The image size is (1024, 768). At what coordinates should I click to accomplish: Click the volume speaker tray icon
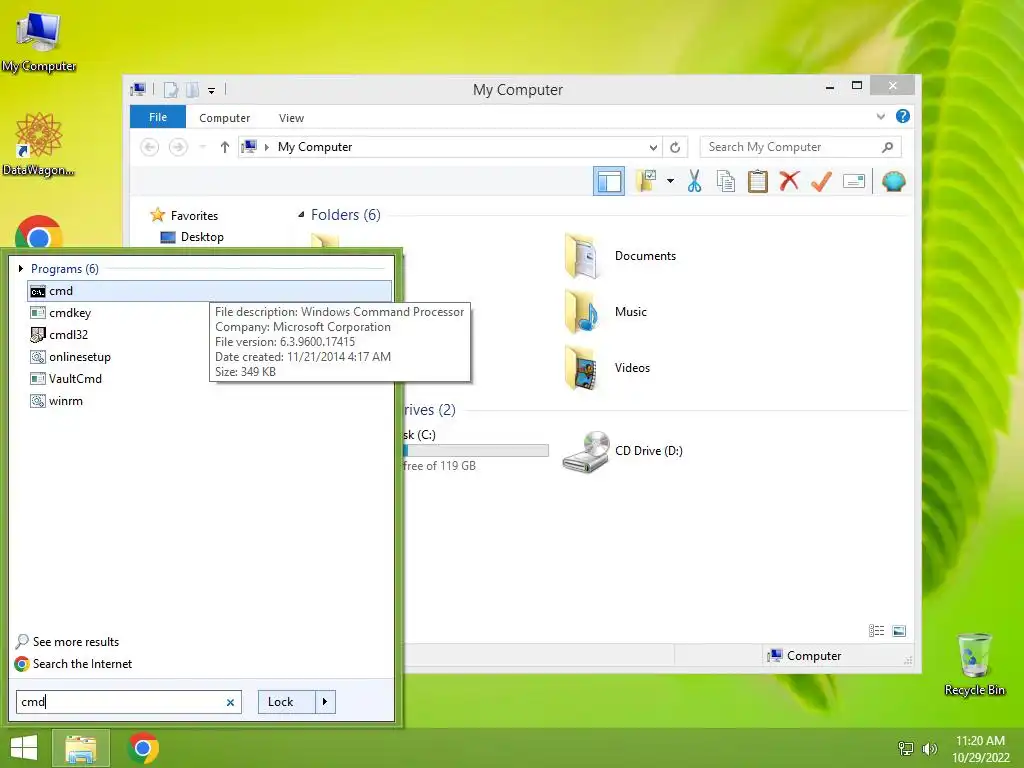coord(929,748)
